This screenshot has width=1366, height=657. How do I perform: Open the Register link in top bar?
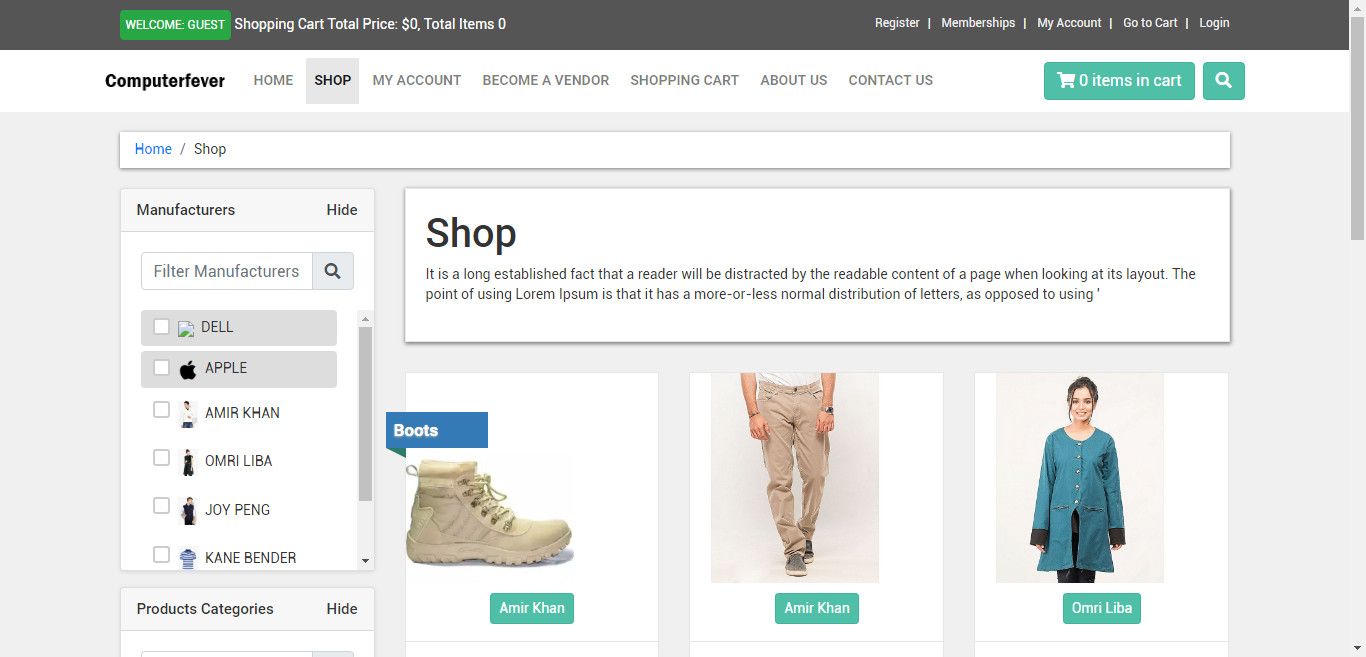(x=897, y=23)
